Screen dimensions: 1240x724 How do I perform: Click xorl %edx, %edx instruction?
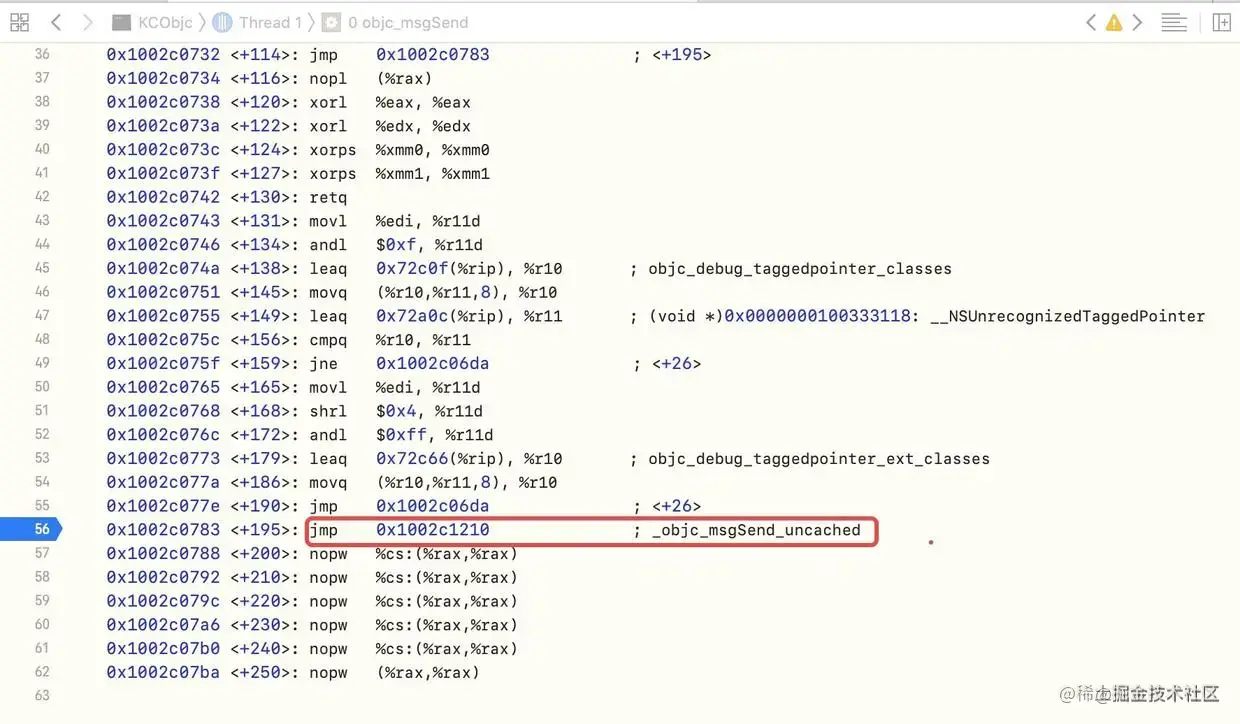pos(390,126)
